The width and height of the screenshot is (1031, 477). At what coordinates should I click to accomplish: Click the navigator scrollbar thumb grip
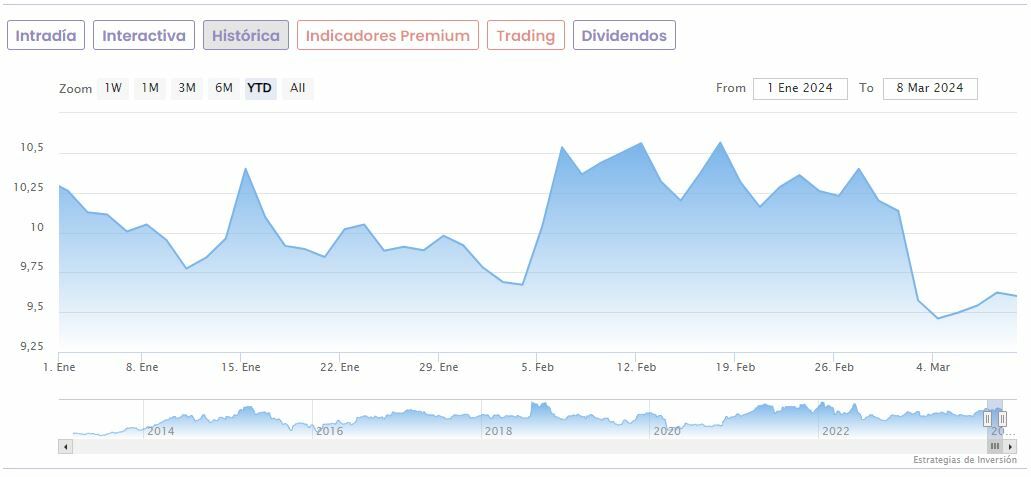click(995, 447)
